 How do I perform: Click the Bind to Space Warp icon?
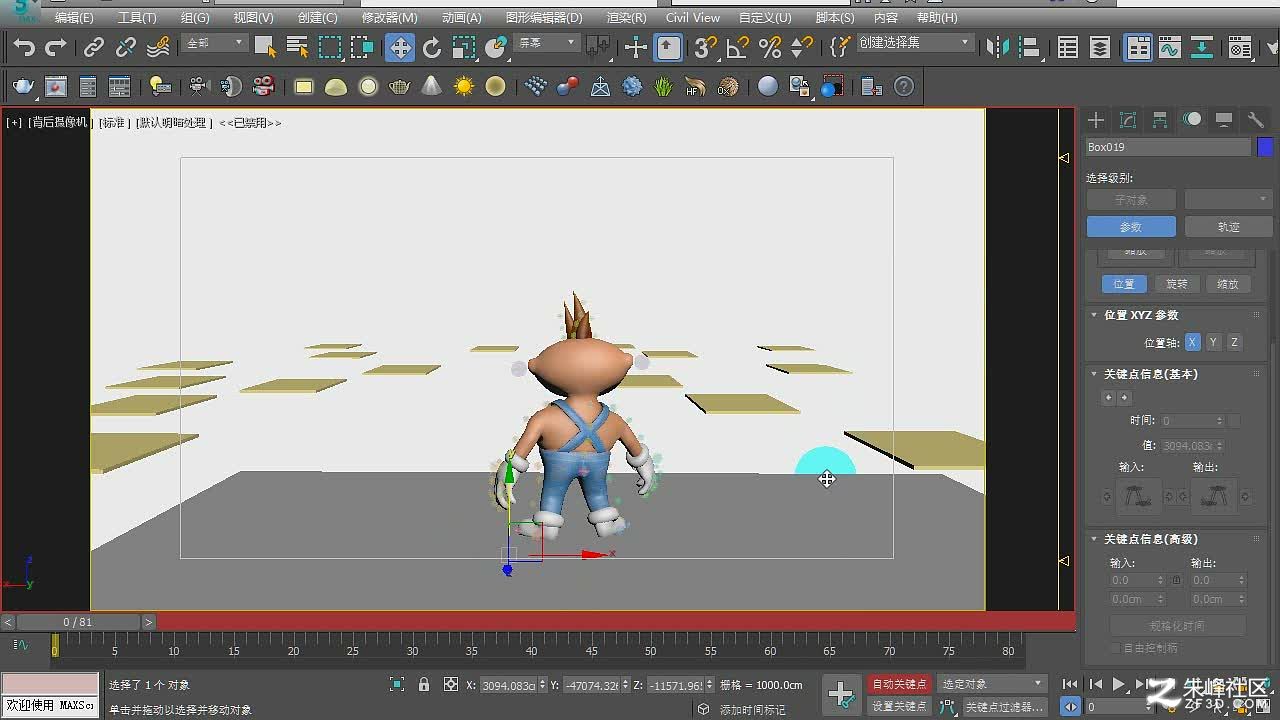coord(158,47)
